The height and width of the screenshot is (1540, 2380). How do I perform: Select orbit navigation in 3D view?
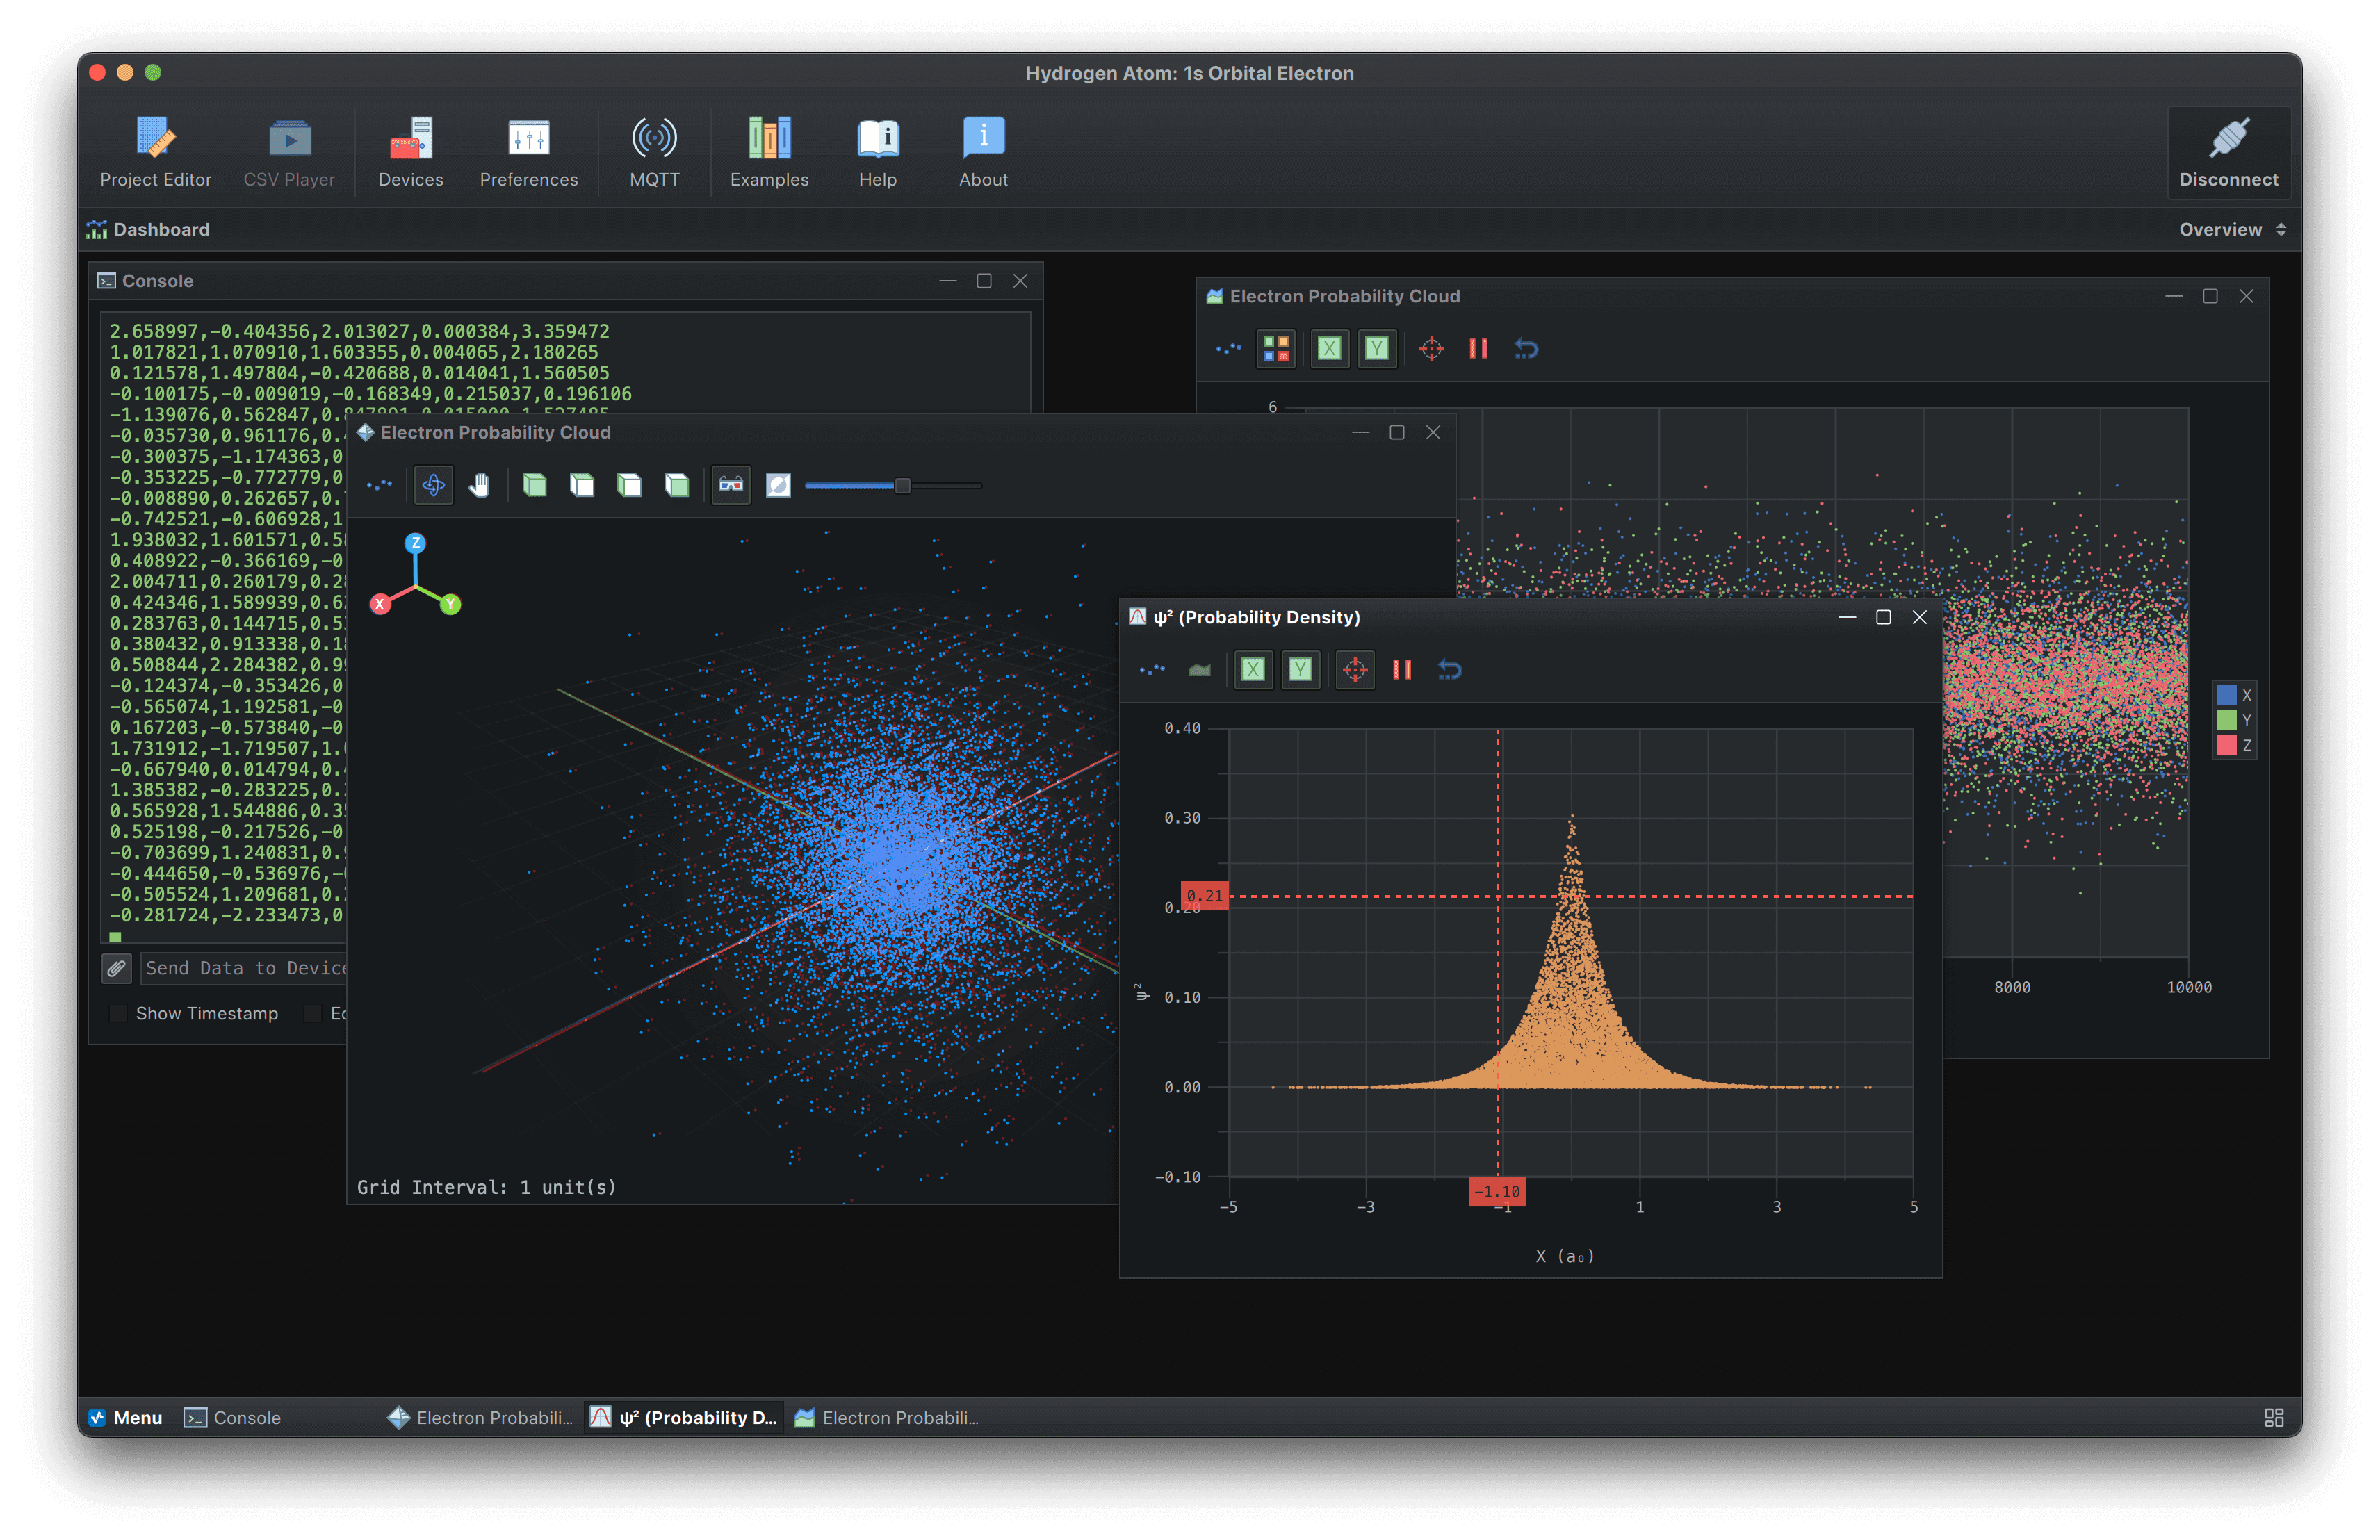tap(433, 485)
